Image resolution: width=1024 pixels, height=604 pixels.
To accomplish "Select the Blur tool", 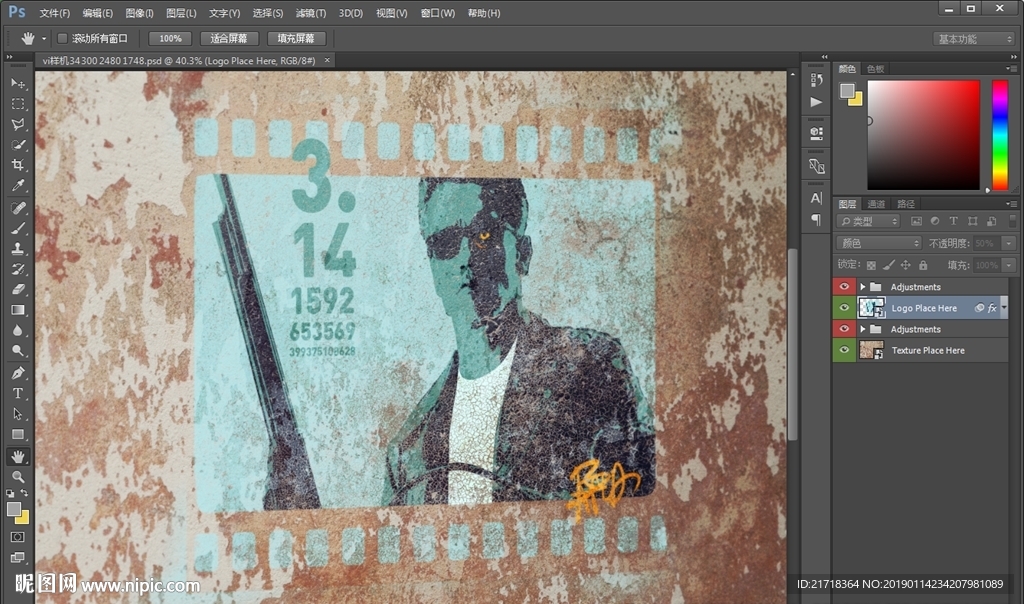I will (x=18, y=330).
